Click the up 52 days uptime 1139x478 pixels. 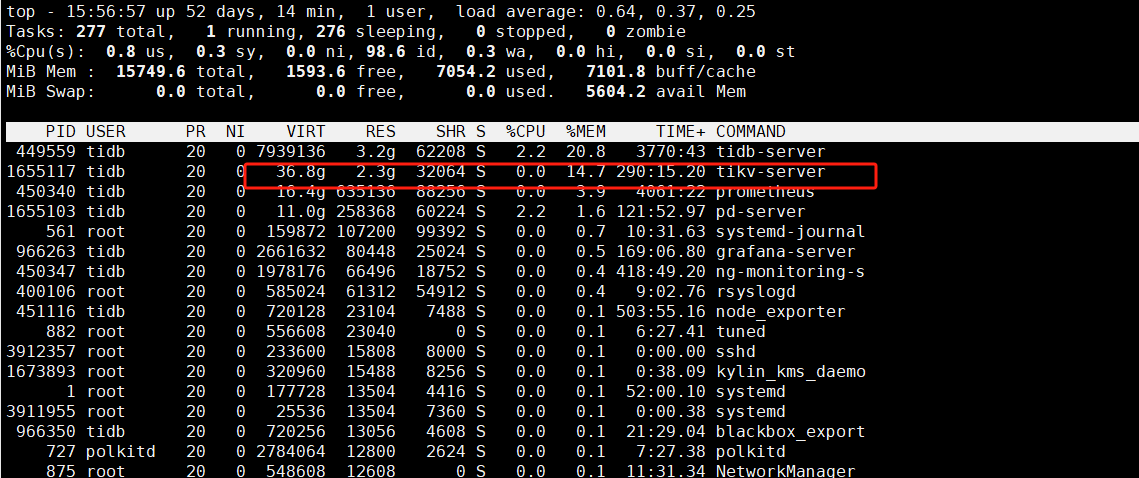[206, 12]
